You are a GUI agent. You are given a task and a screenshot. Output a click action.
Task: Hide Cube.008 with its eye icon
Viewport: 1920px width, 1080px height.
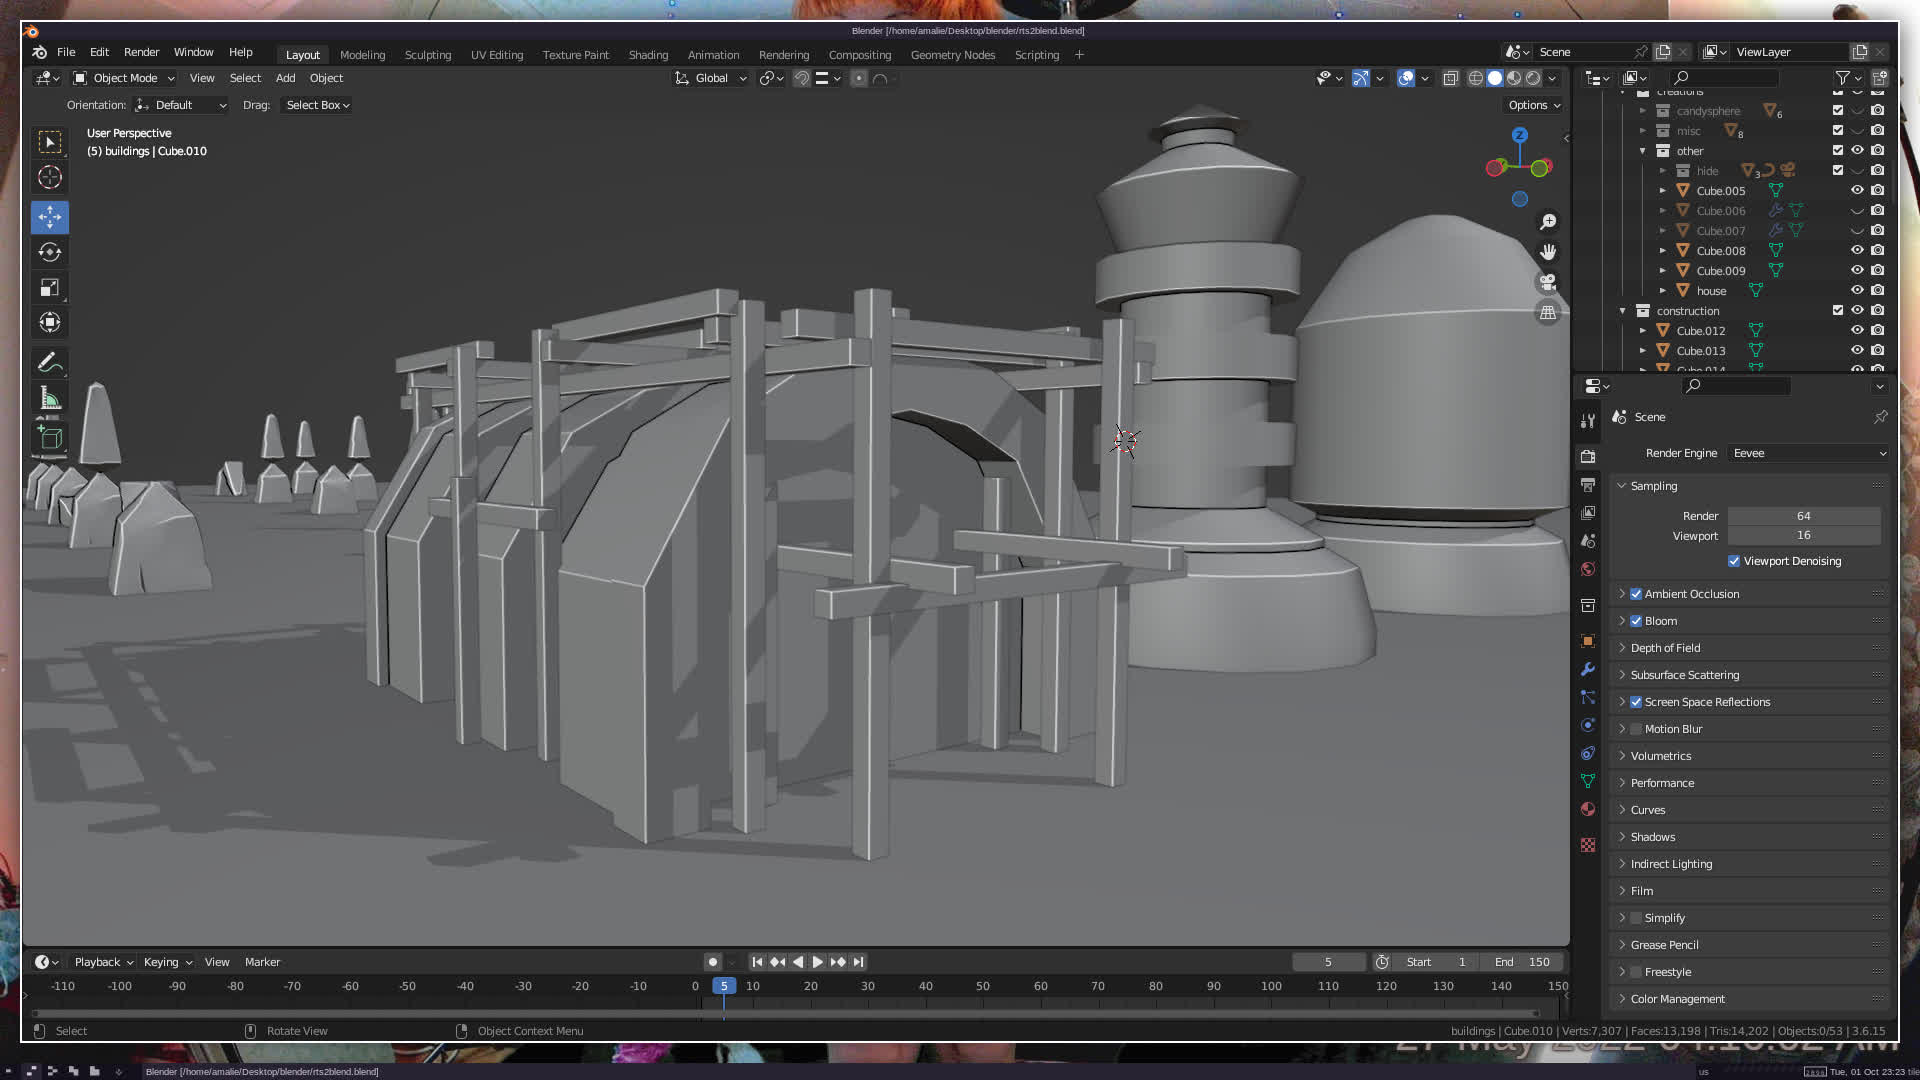1857,251
